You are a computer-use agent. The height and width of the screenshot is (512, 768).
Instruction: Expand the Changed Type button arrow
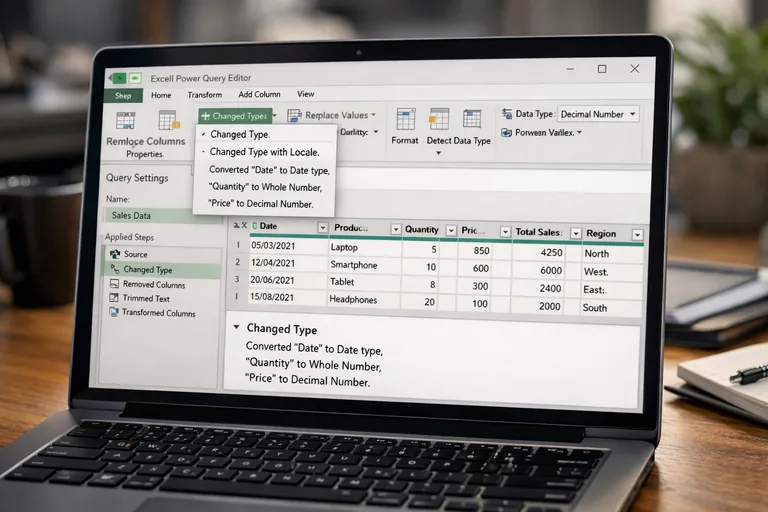(x=275, y=116)
